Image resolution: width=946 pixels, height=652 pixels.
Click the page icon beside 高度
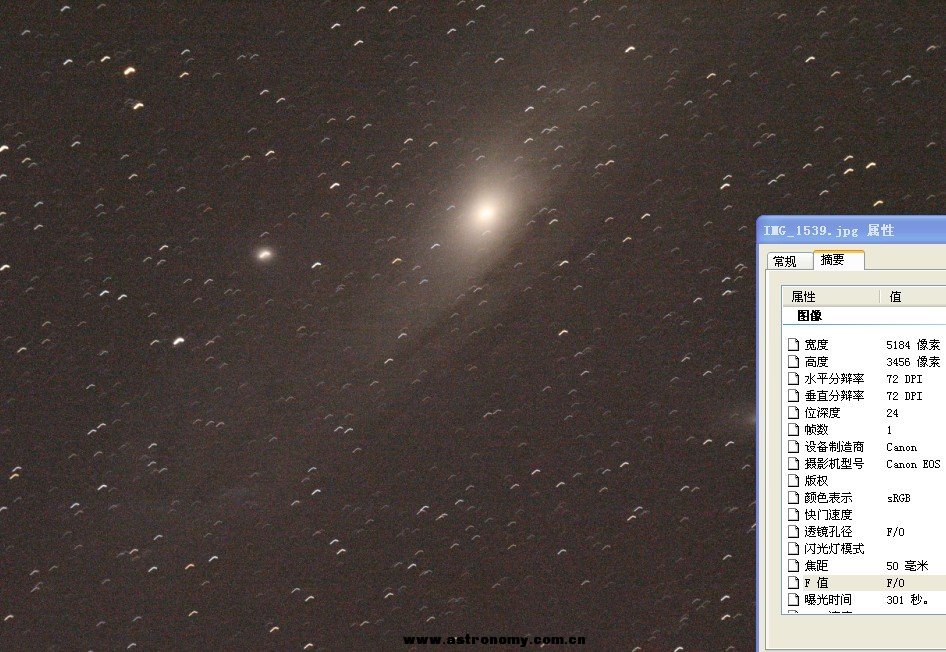794,362
